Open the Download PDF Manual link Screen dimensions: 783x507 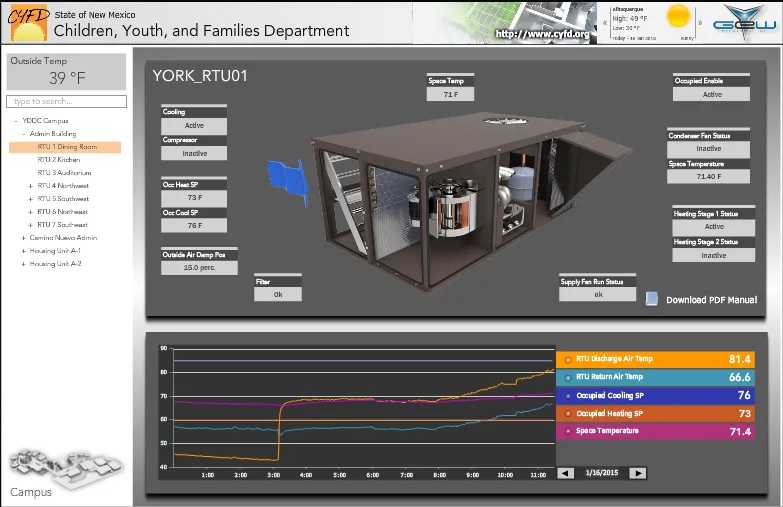click(711, 300)
